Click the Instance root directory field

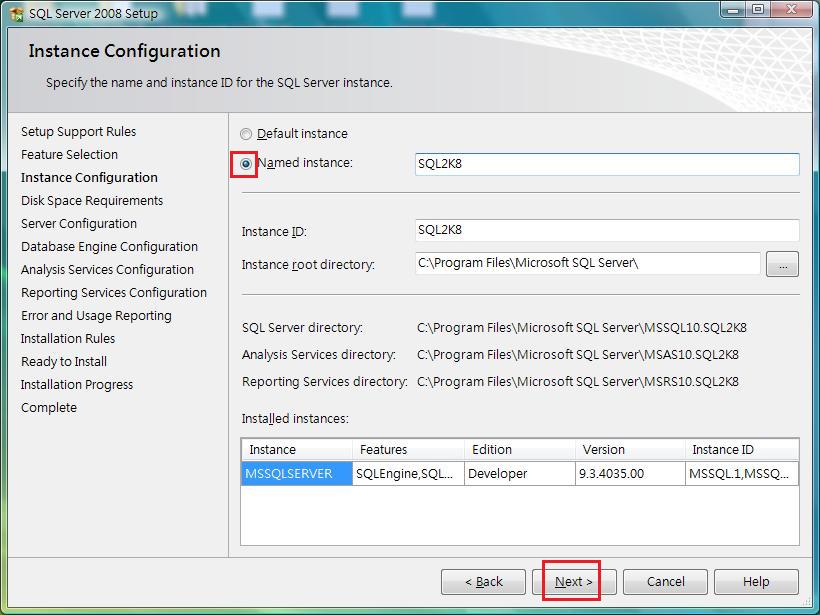pyautogui.click(x=588, y=263)
